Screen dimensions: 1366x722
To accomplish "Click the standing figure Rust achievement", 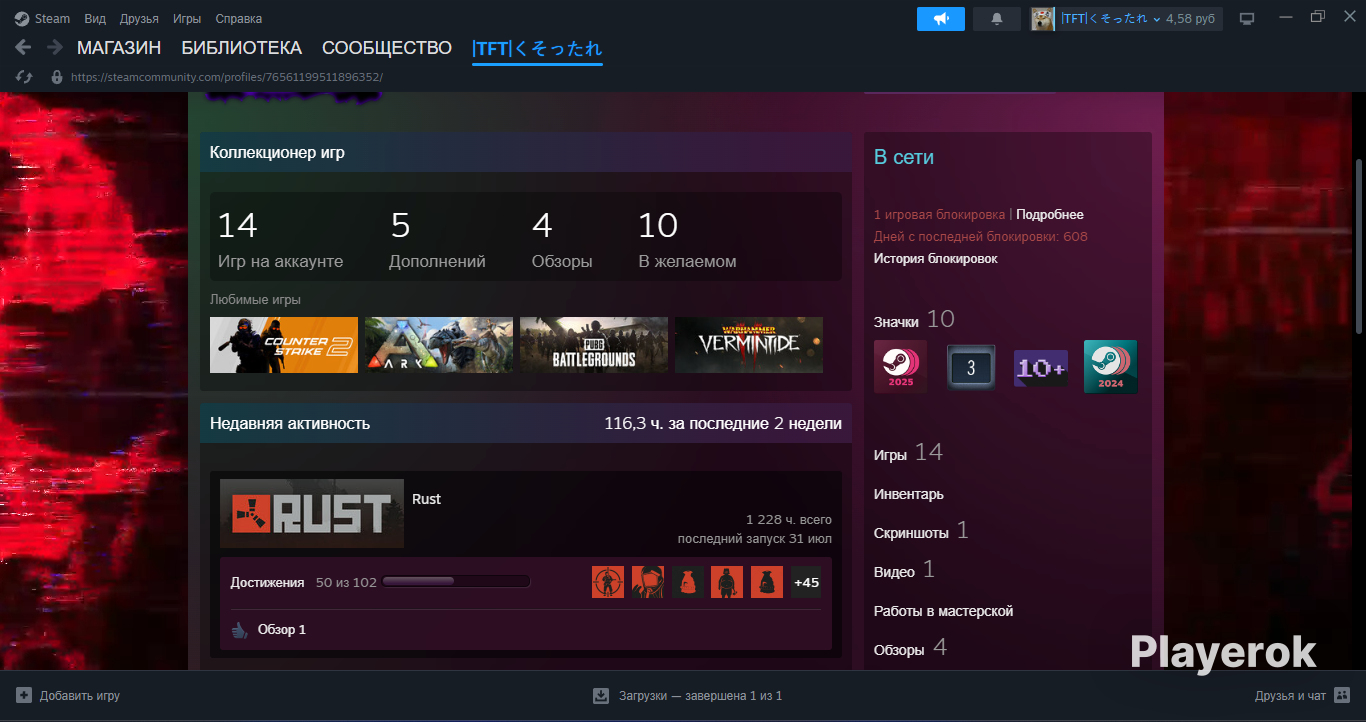I will (x=727, y=582).
